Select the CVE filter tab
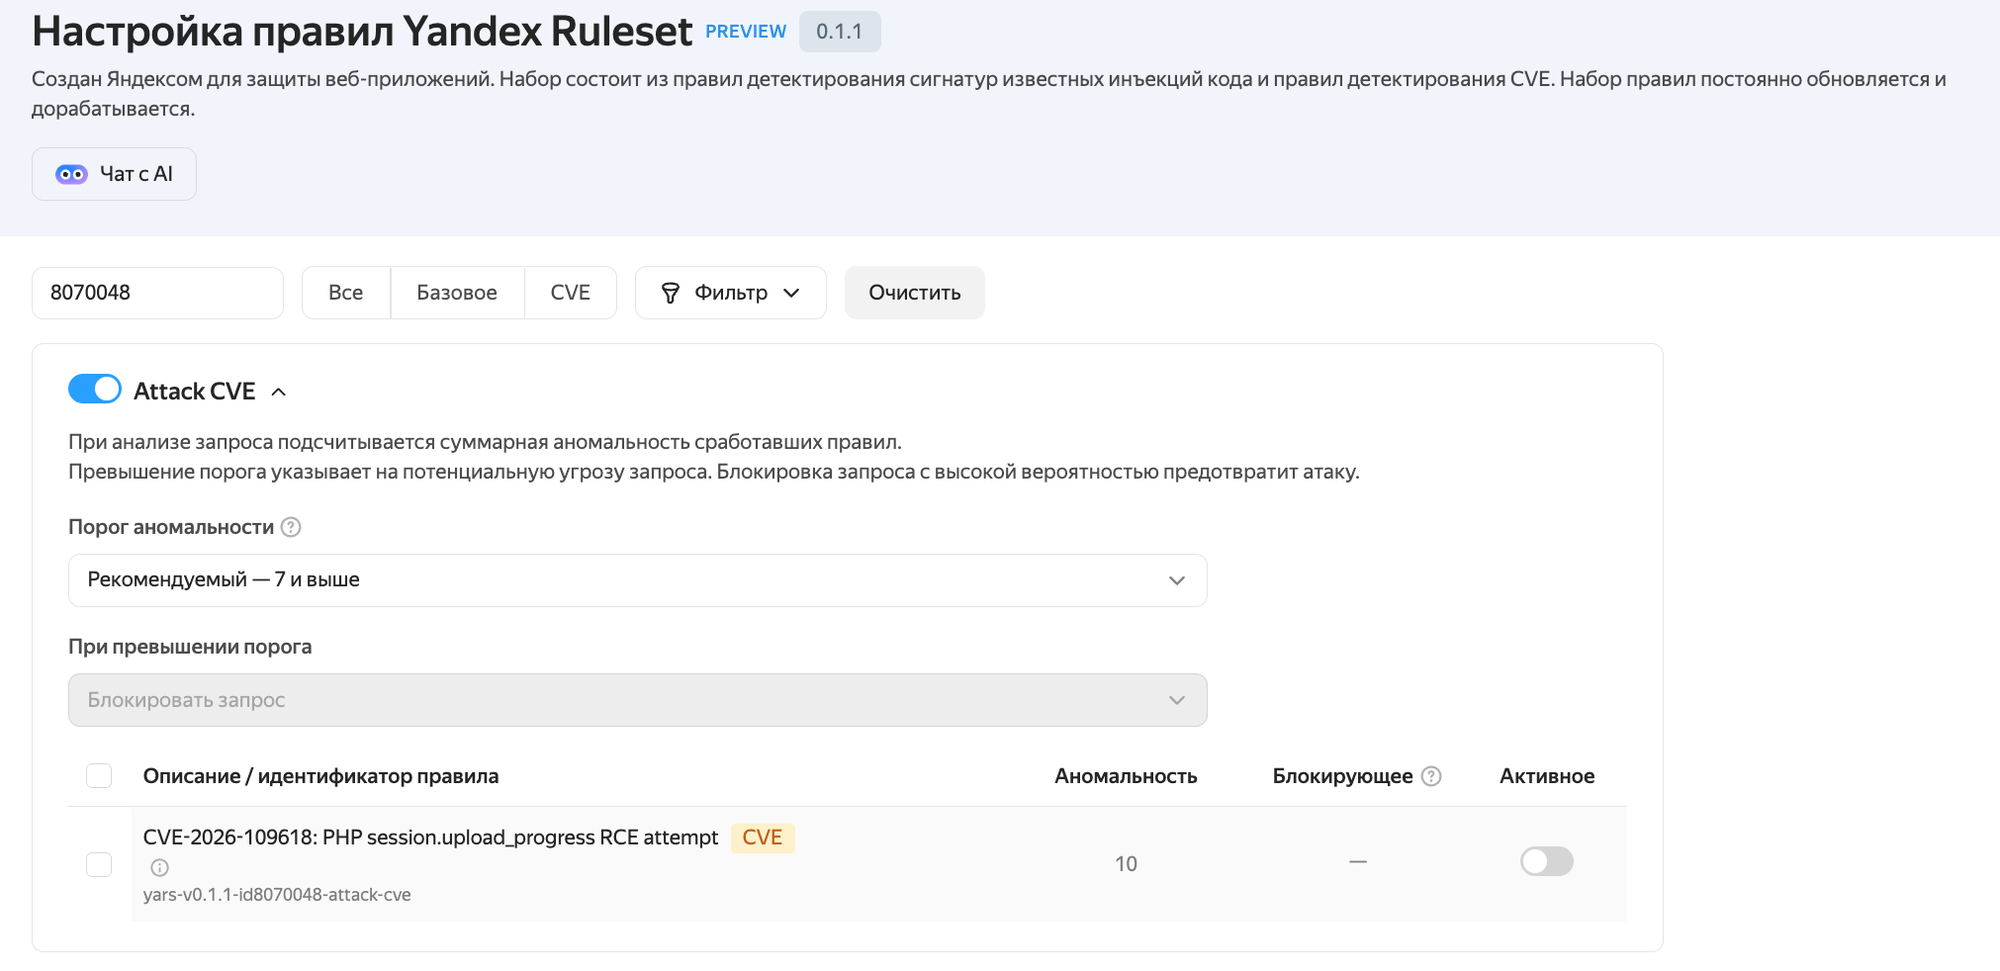Image resolution: width=2000 pixels, height=971 pixels. [x=570, y=293]
